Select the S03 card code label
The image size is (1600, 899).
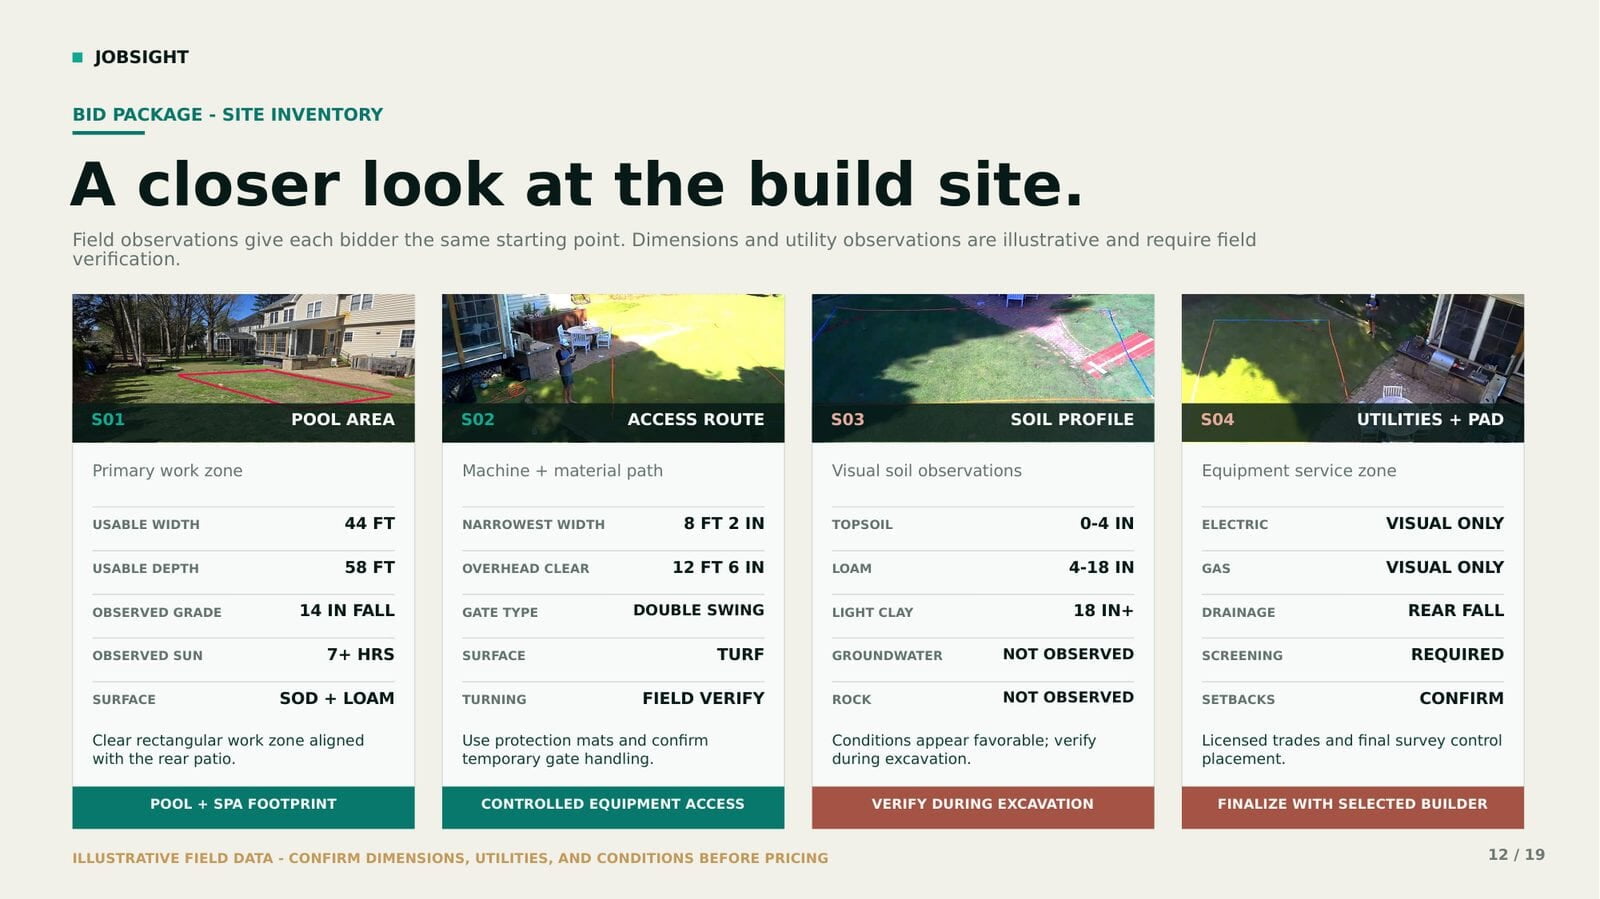[848, 419]
